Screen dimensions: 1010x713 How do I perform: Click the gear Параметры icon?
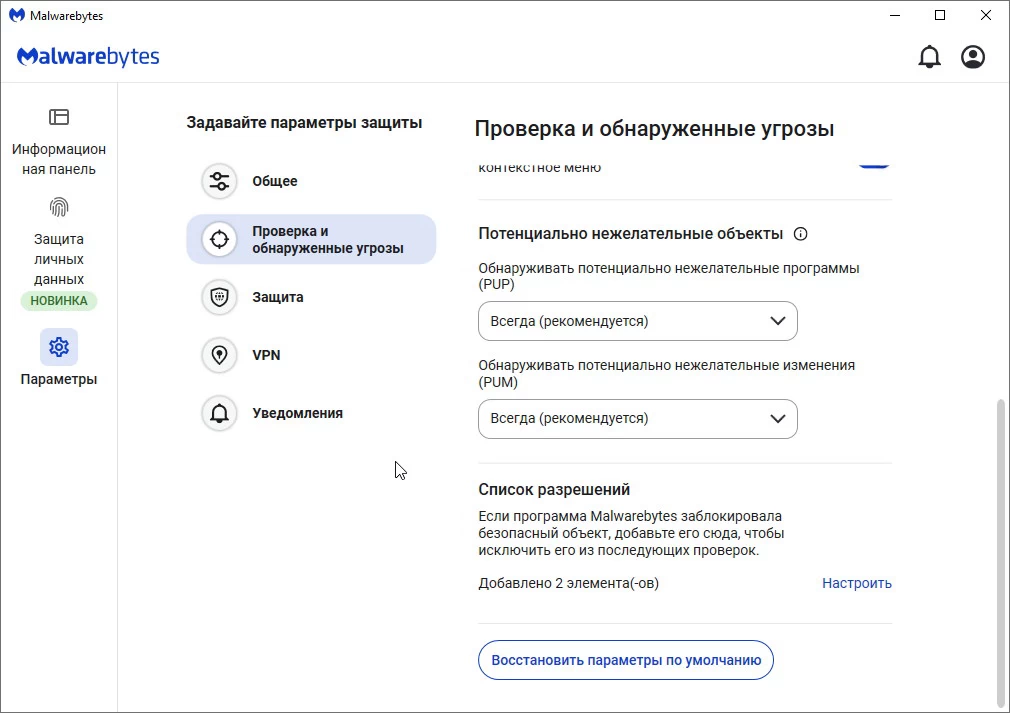point(59,347)
